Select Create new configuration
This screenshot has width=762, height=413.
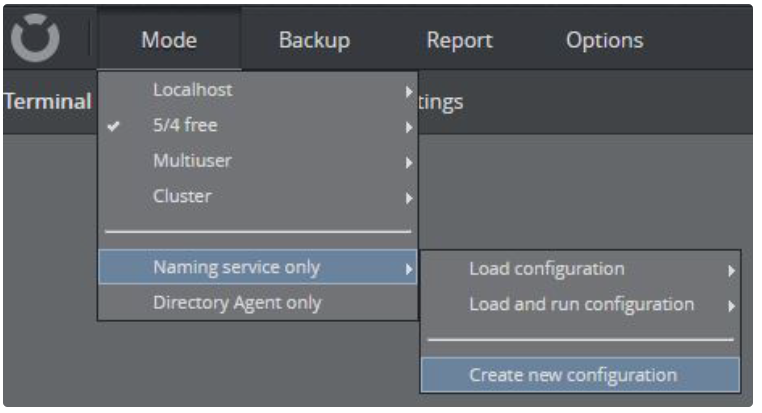coord(580,375)
